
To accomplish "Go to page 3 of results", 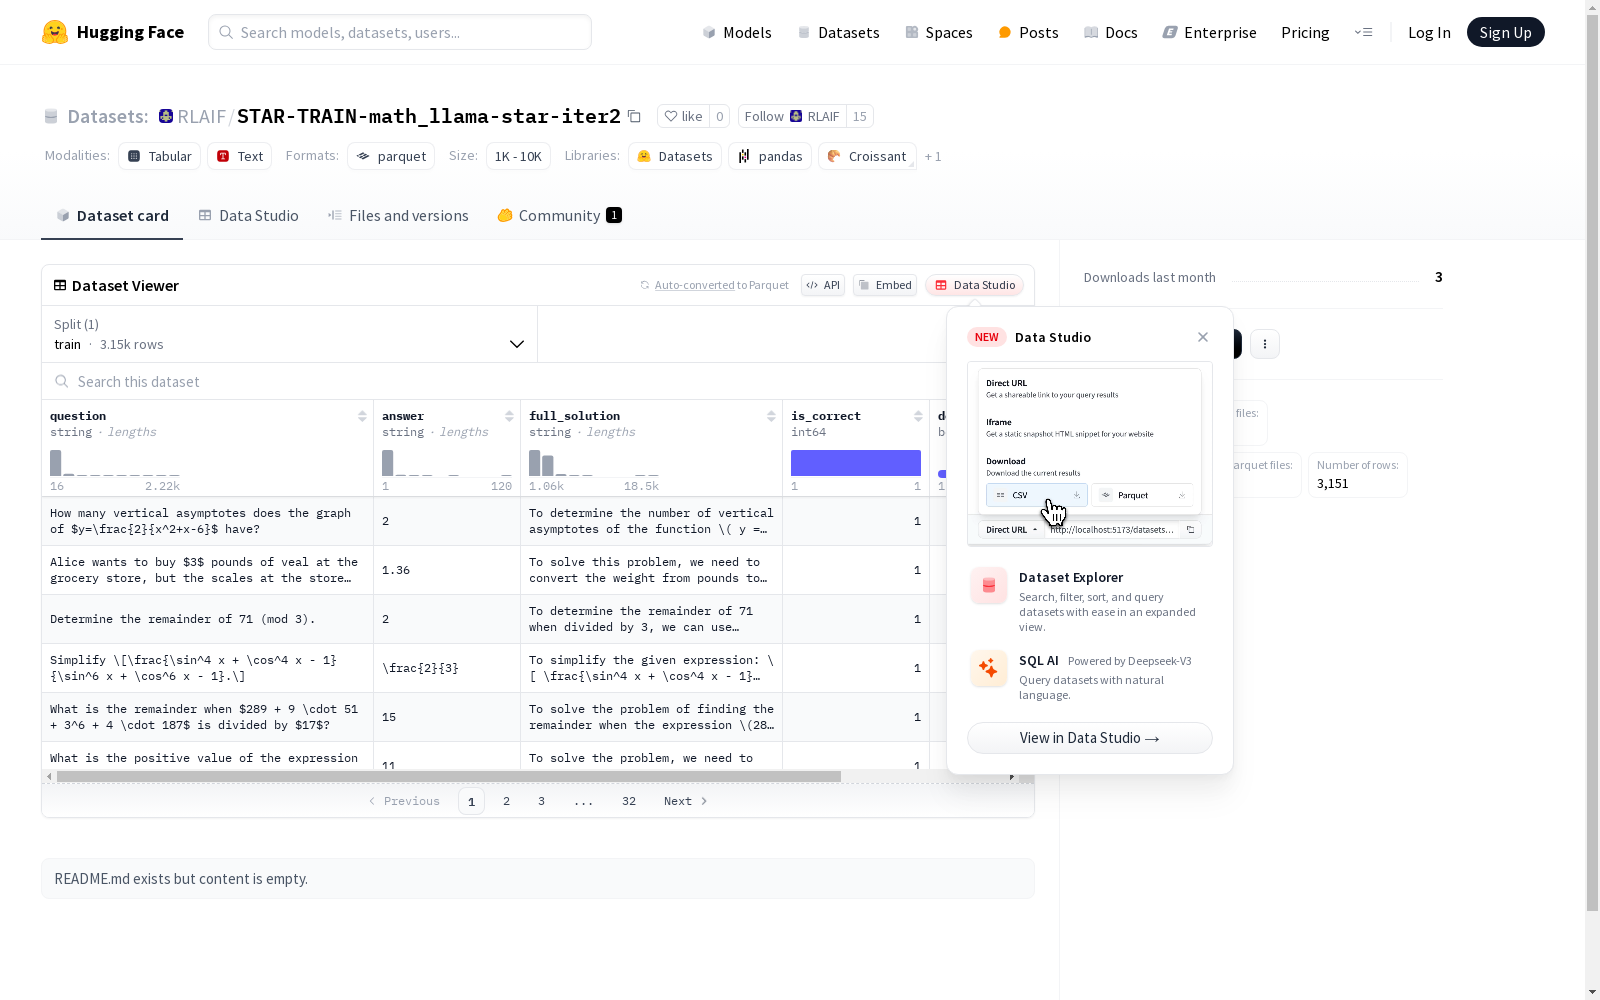I will click(541, 801).
